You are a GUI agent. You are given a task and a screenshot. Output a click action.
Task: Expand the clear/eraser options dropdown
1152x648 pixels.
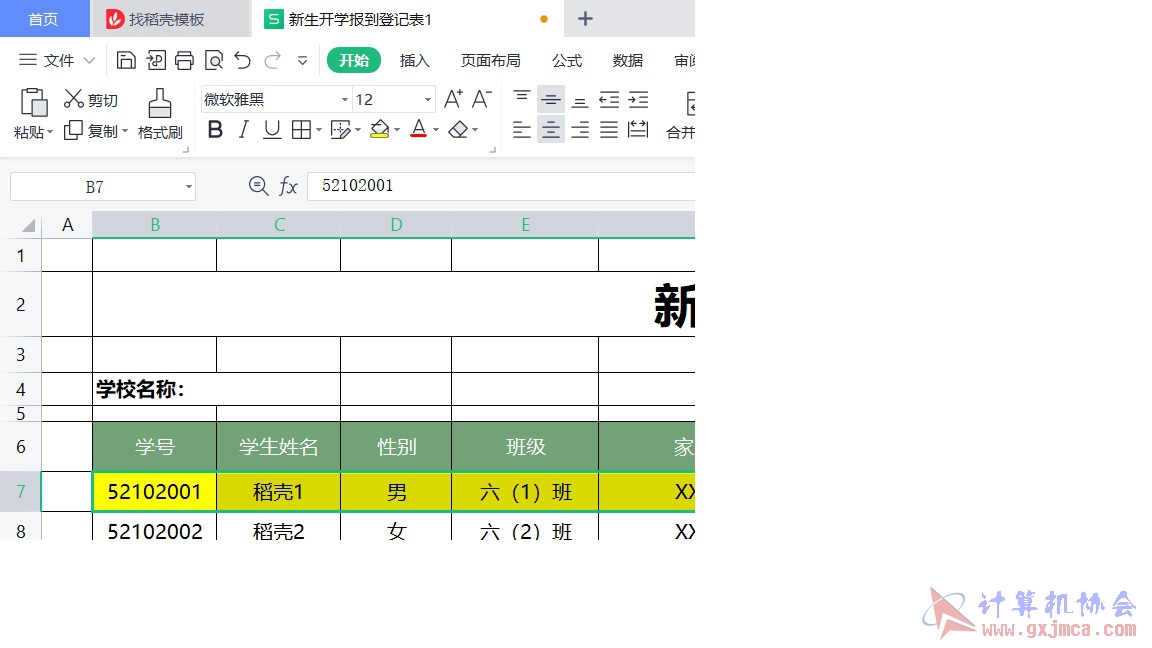coord(475,130)
